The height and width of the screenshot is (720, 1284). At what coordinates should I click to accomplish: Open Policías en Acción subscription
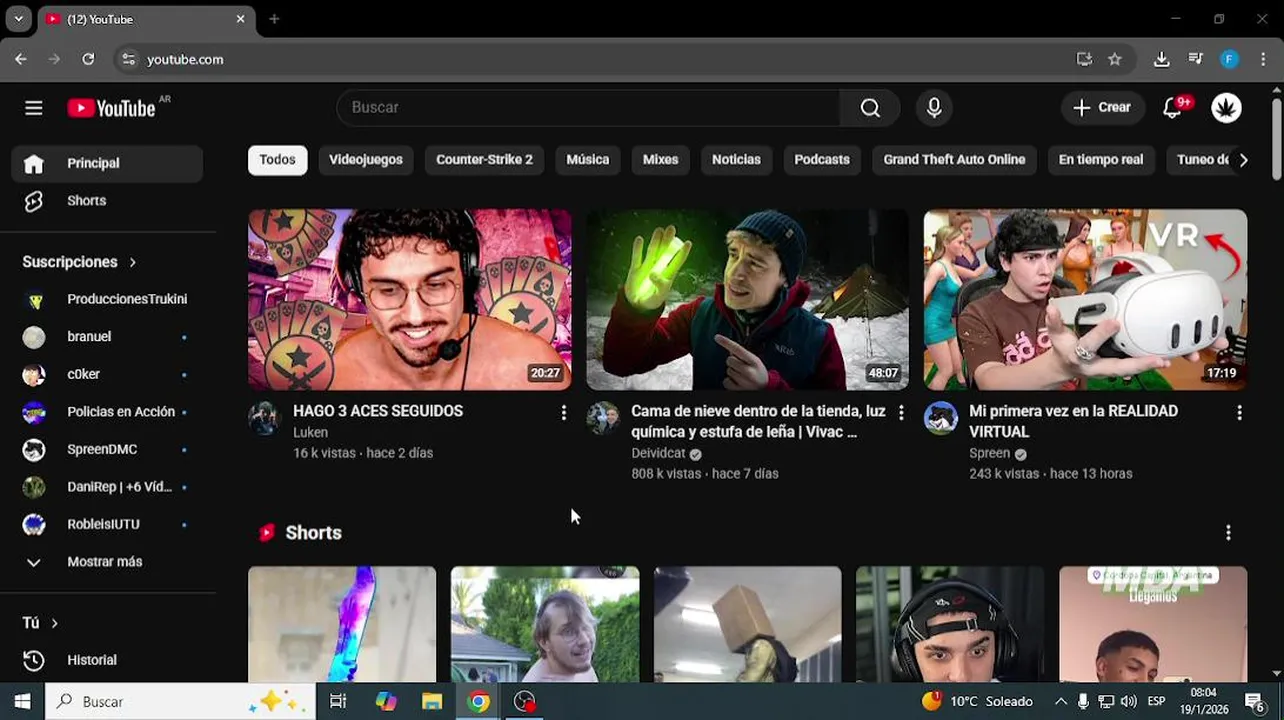coord(108,412)
